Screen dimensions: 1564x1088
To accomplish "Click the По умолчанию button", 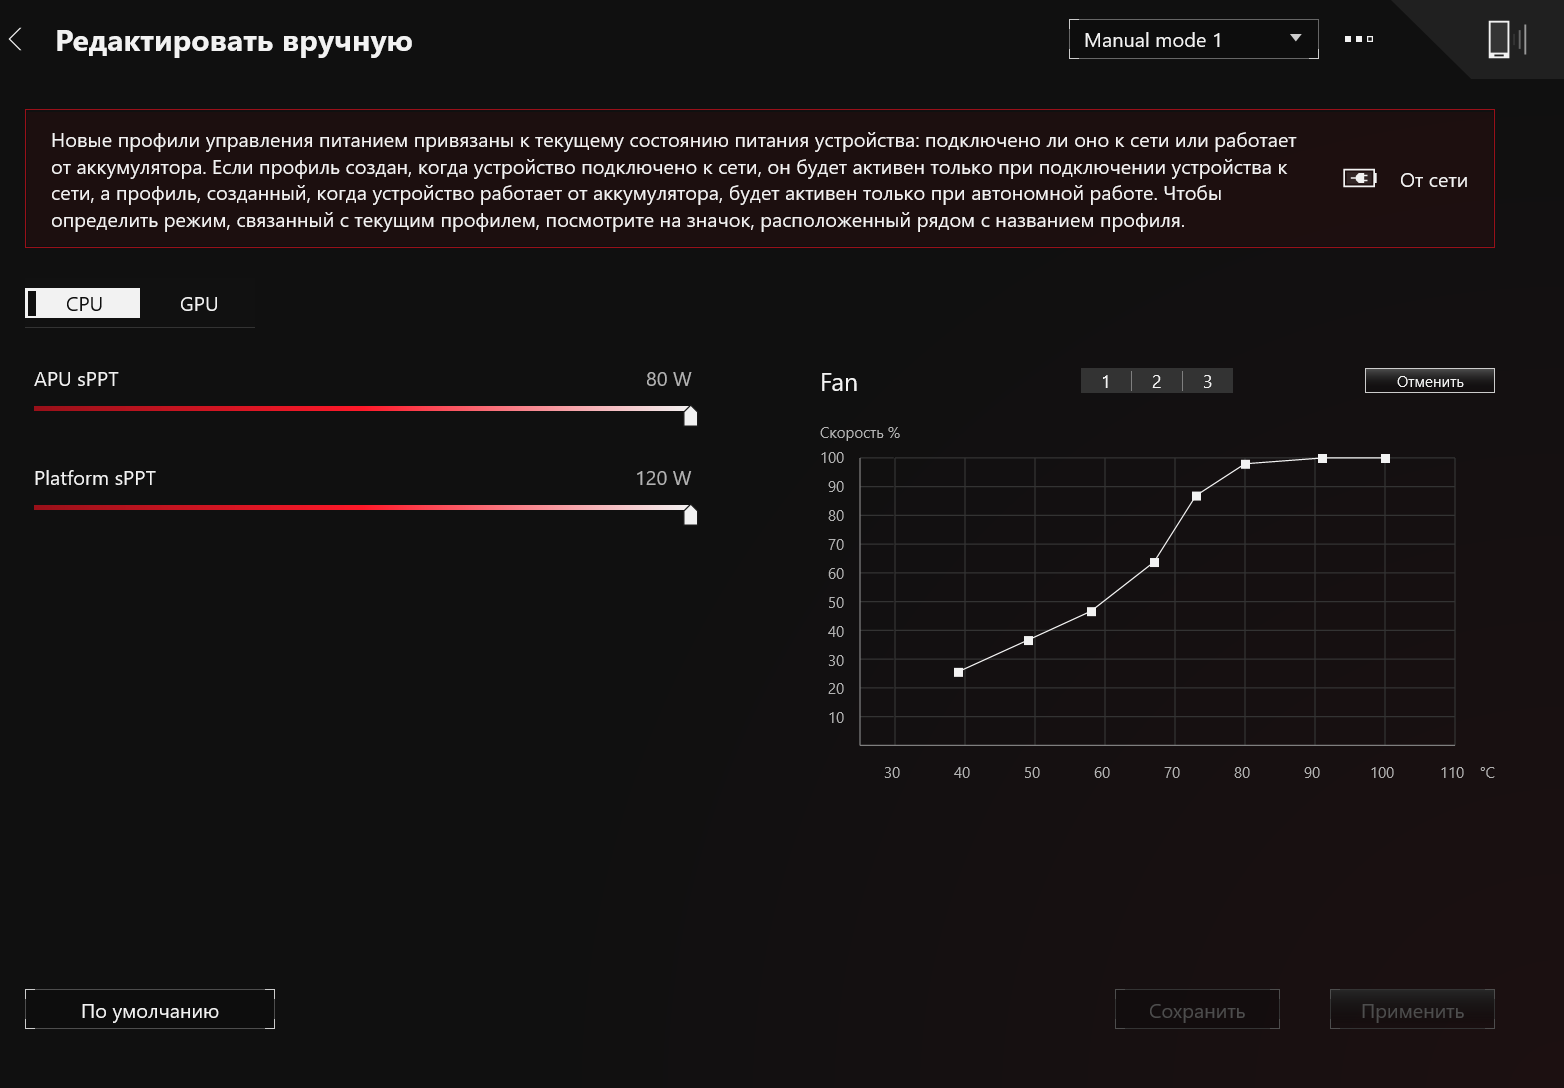I will pyautogui.click(x=150, y=1010).
